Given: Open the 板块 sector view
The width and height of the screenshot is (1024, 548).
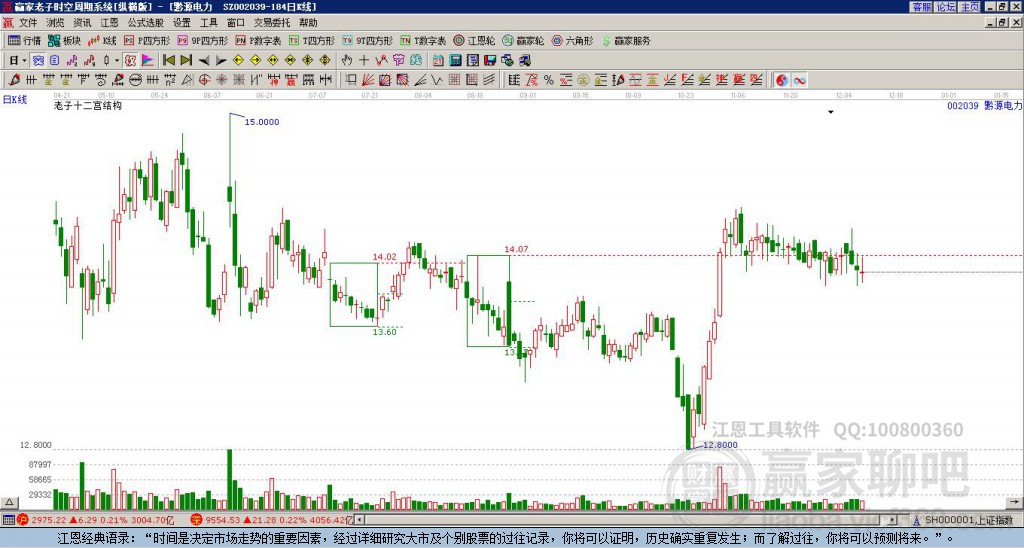Looking at the screenshot, I should pos(65,40).
